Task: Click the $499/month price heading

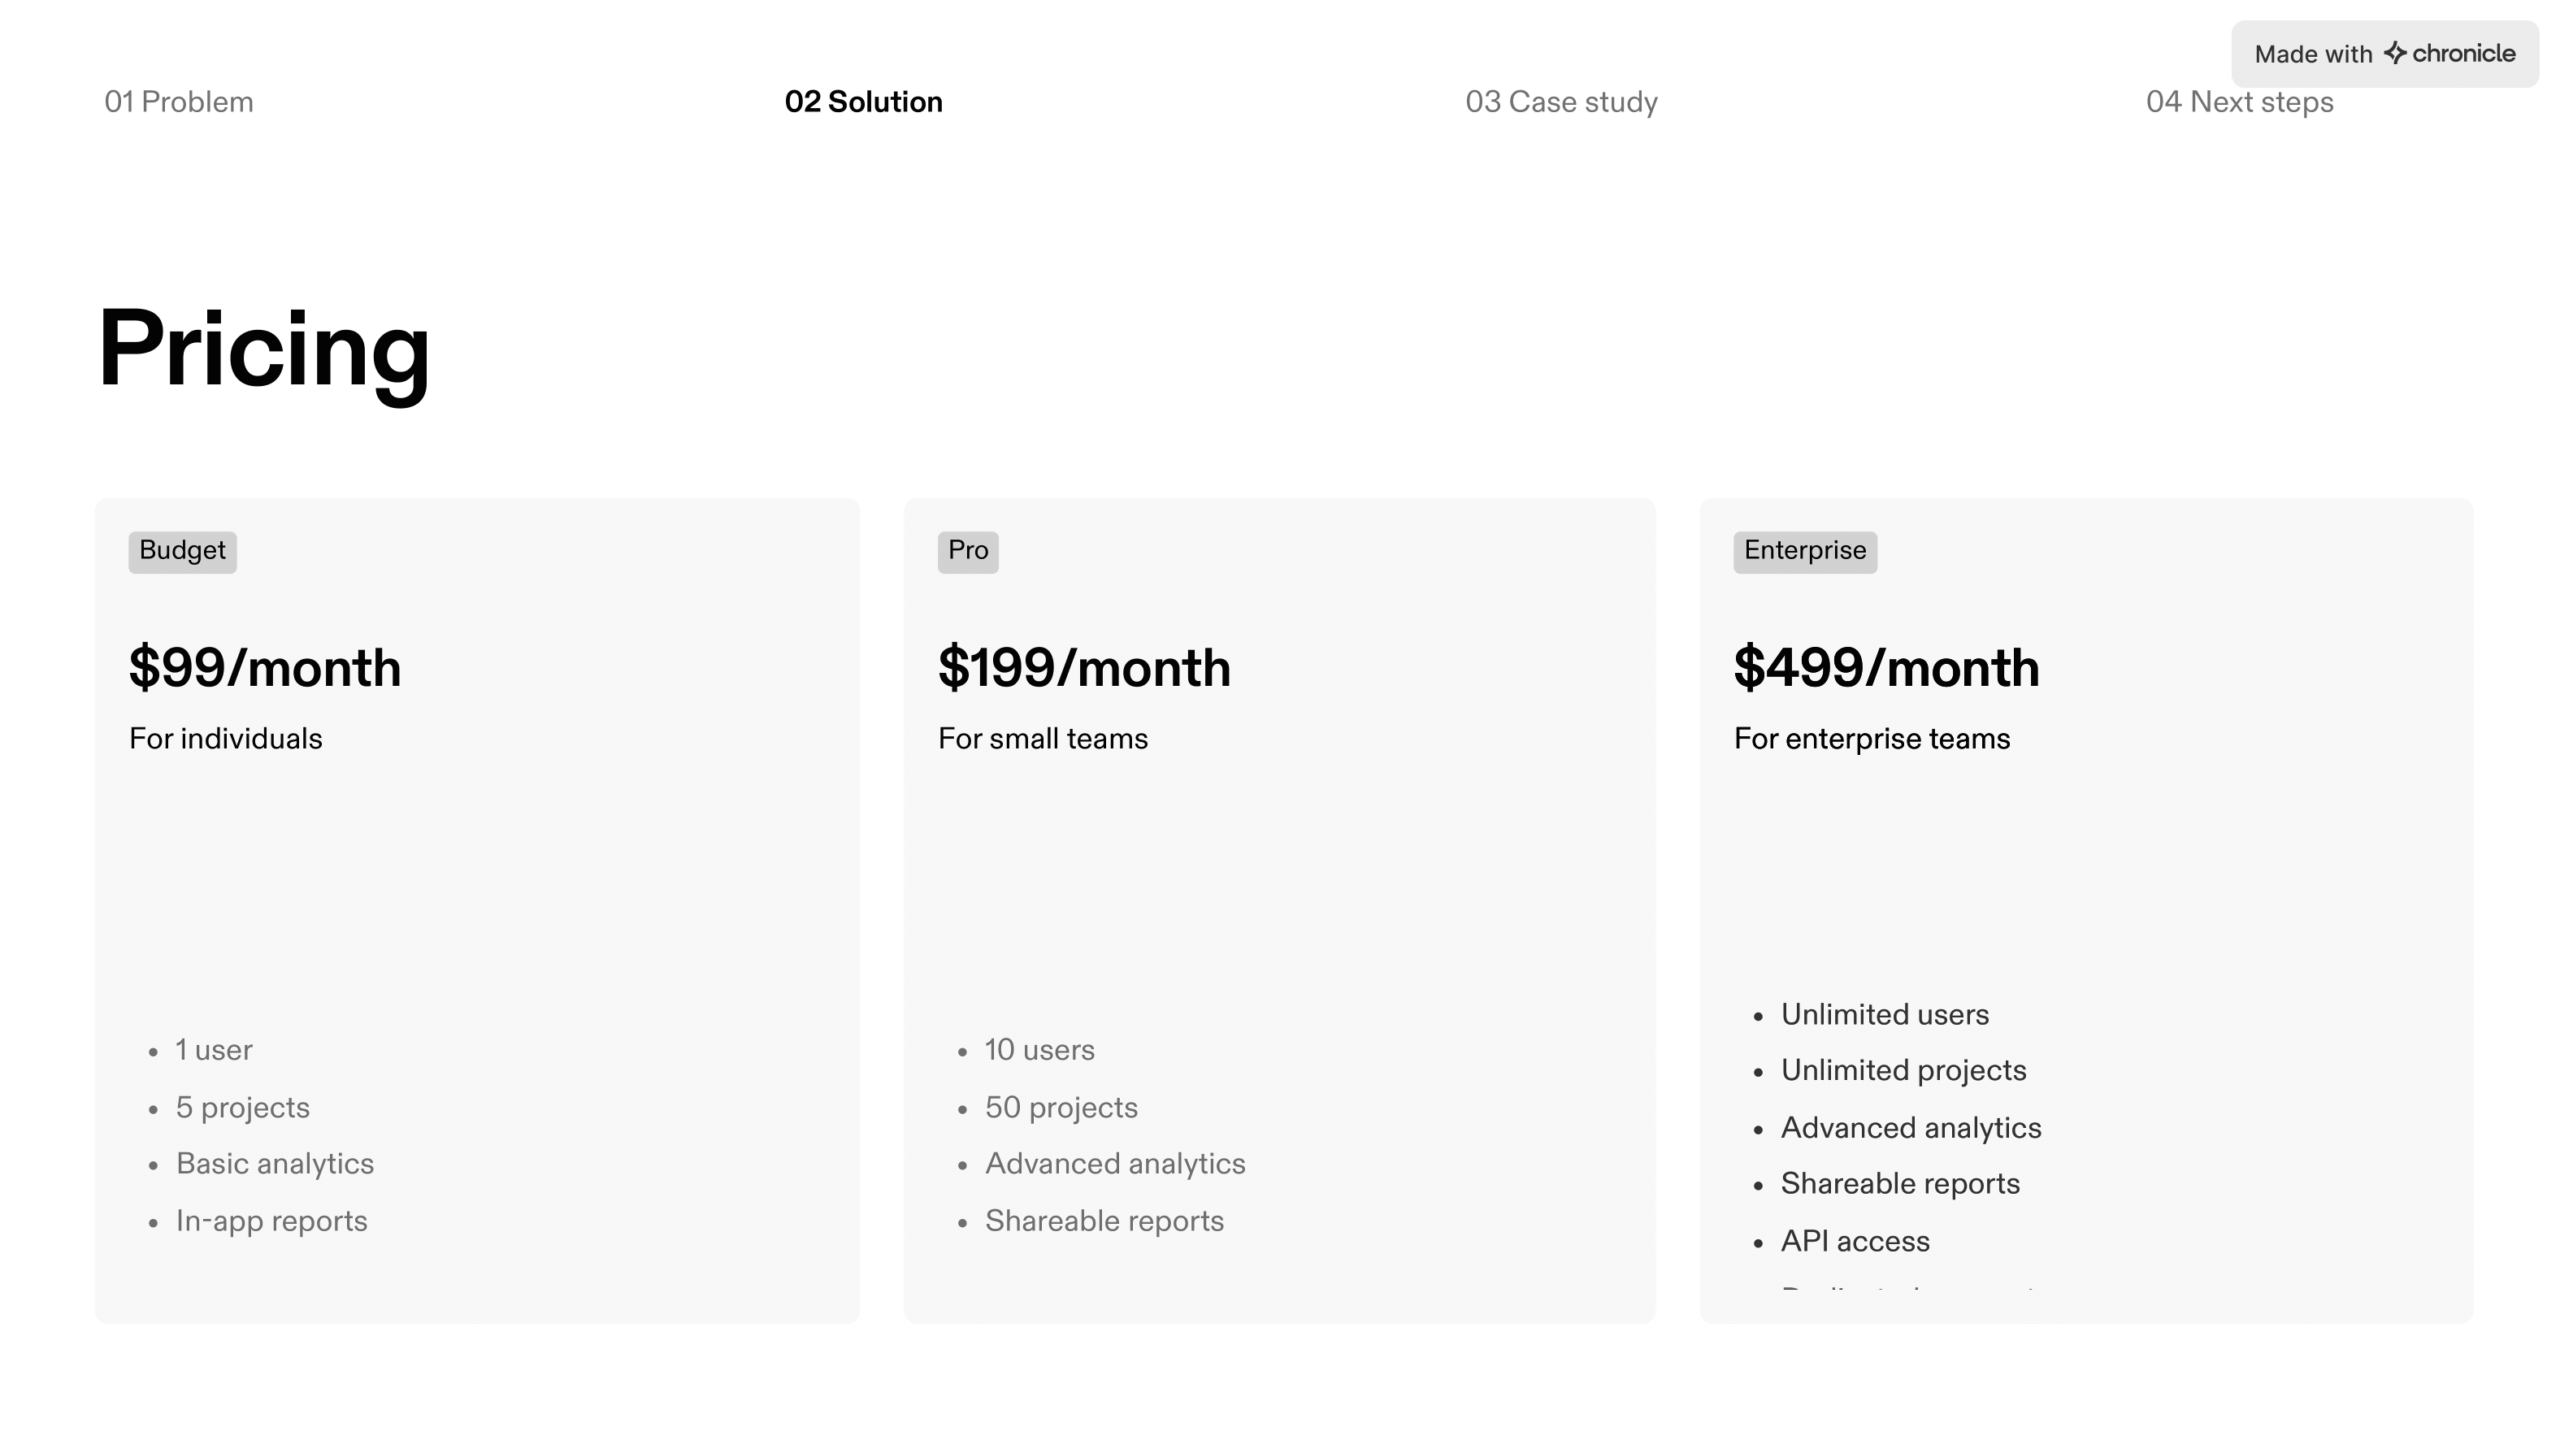Action: [1886, 667]
